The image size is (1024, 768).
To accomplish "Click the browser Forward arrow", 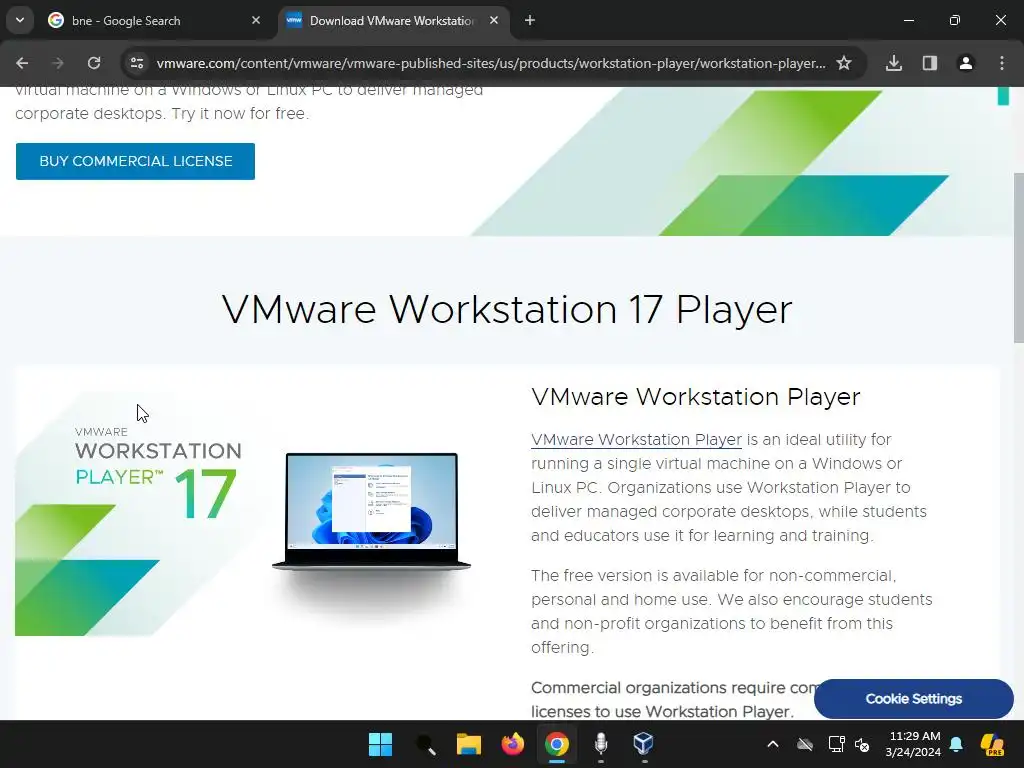I will (x=57, y=63).
